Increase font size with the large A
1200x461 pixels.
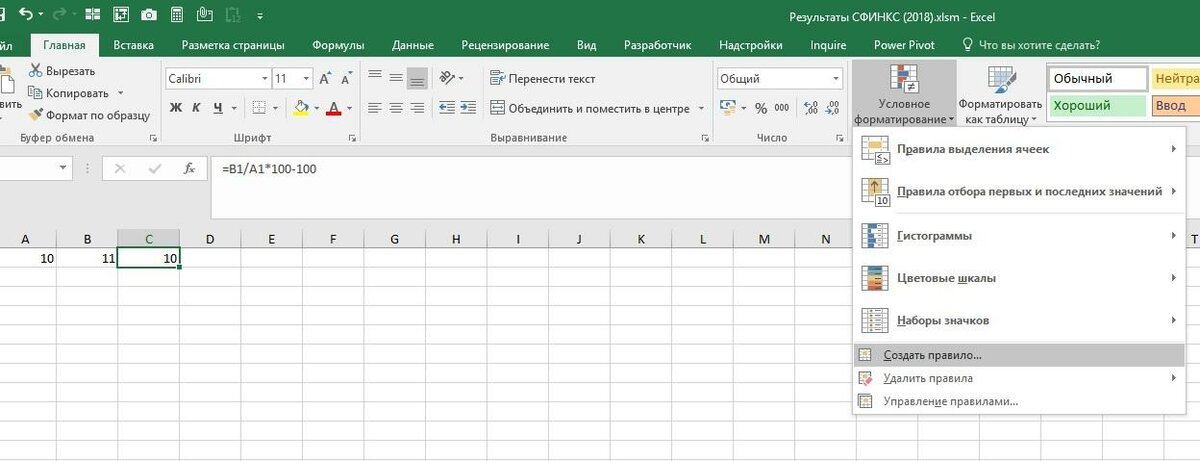pyautogui.click(x=325, y=78)
